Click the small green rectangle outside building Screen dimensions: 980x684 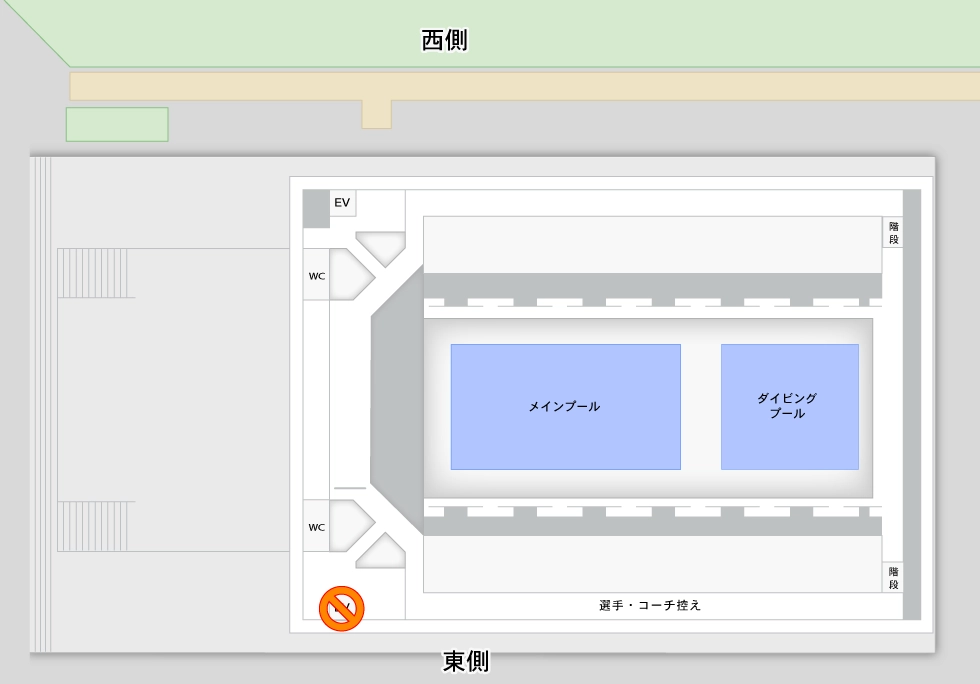point(117,124)
